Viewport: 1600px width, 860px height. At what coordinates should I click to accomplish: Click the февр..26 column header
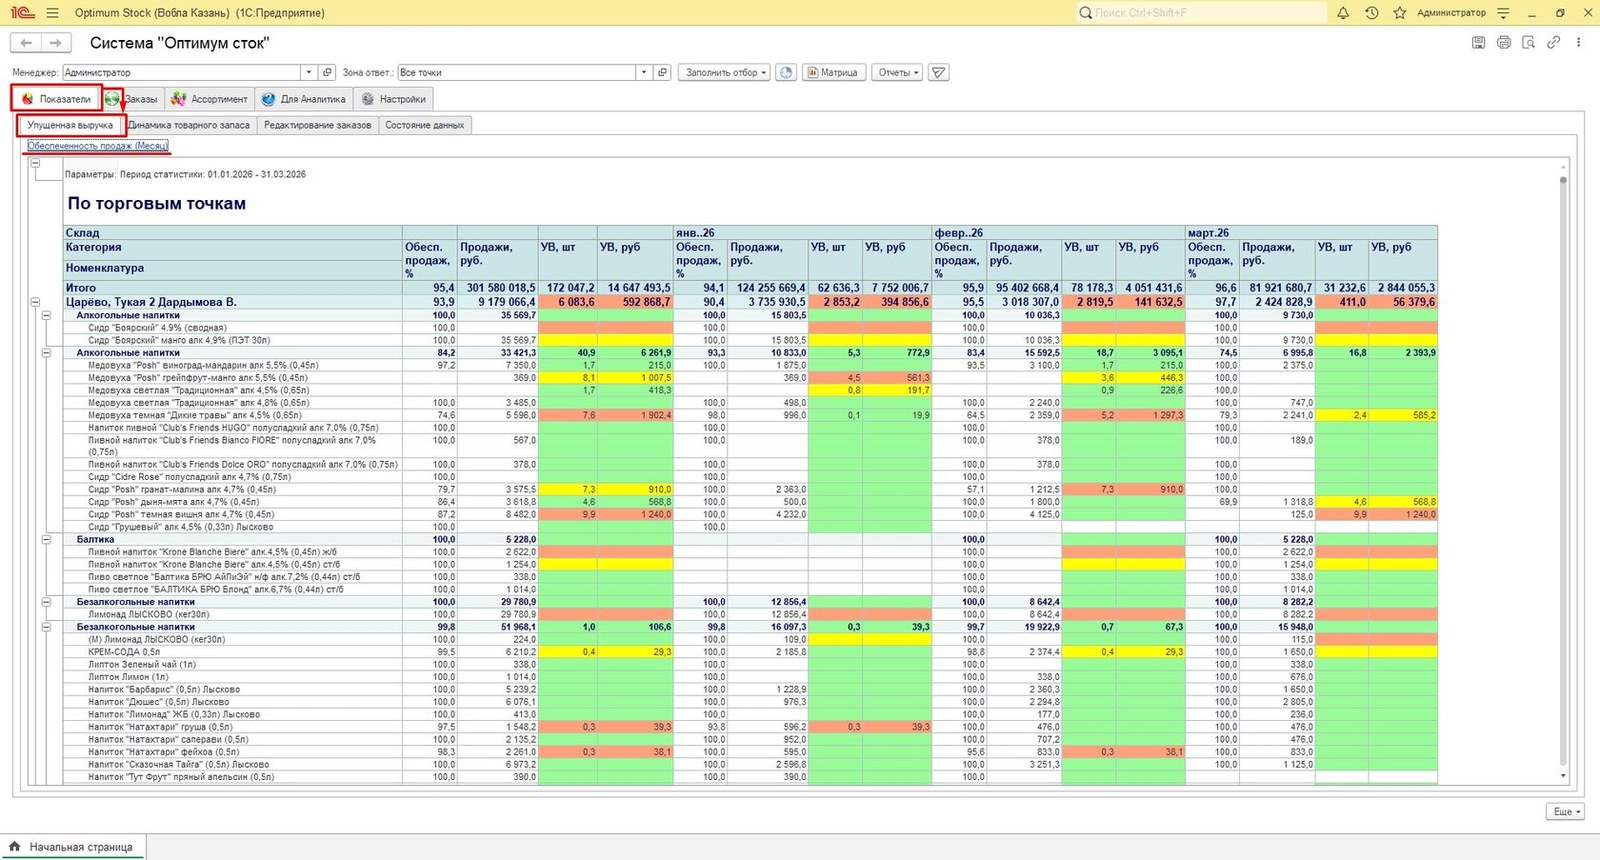(x=1059, y=233)
